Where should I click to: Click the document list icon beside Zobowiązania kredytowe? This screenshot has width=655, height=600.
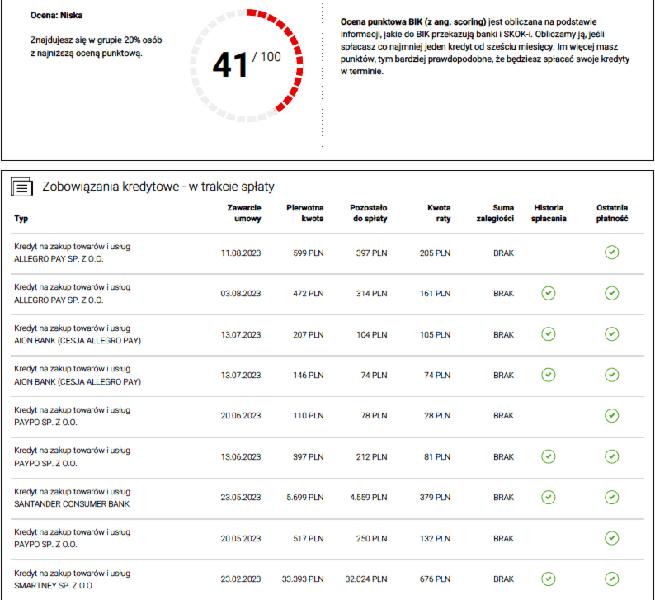[22, 186]
